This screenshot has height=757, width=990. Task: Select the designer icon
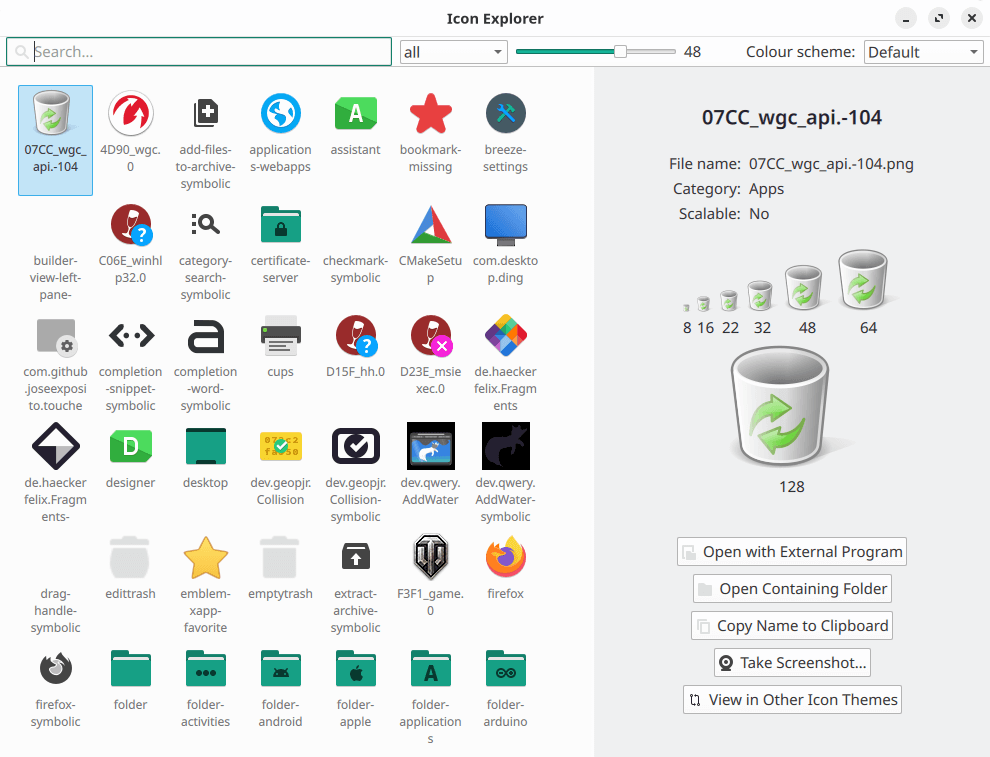tap(131, 447)
